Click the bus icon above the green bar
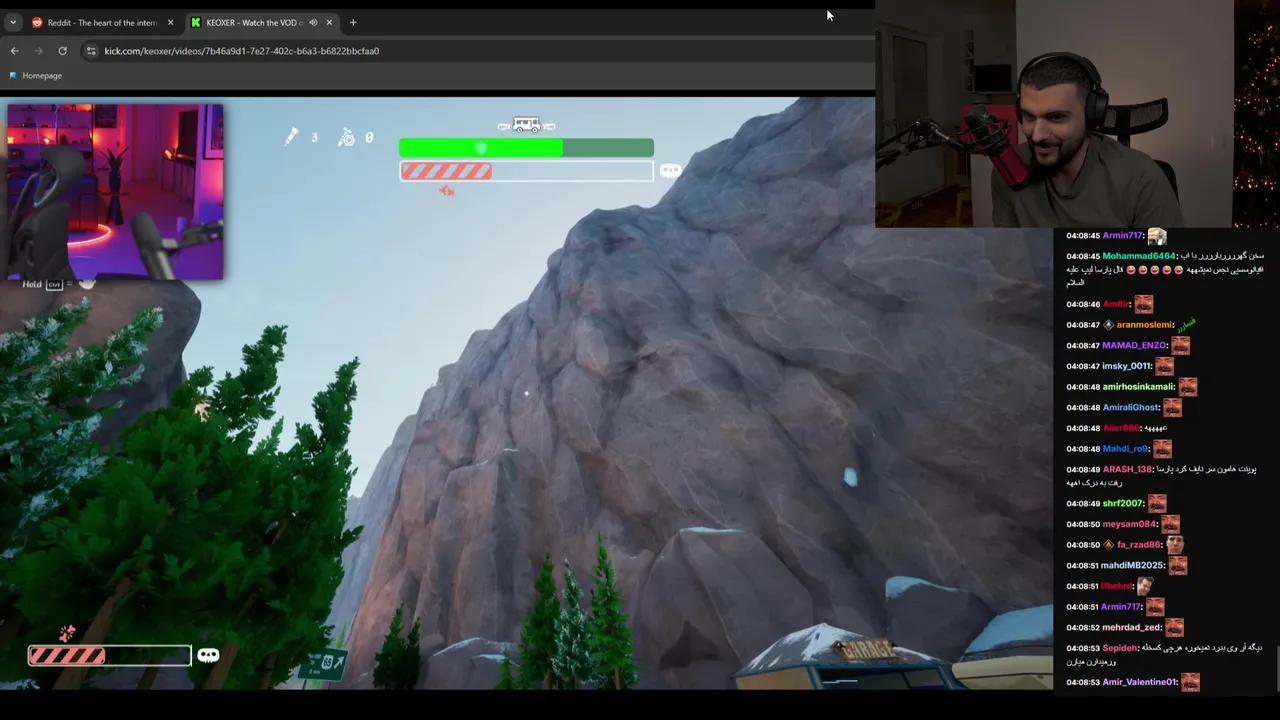This screenshot has height=720, width=1280. [x=526, y=125]
